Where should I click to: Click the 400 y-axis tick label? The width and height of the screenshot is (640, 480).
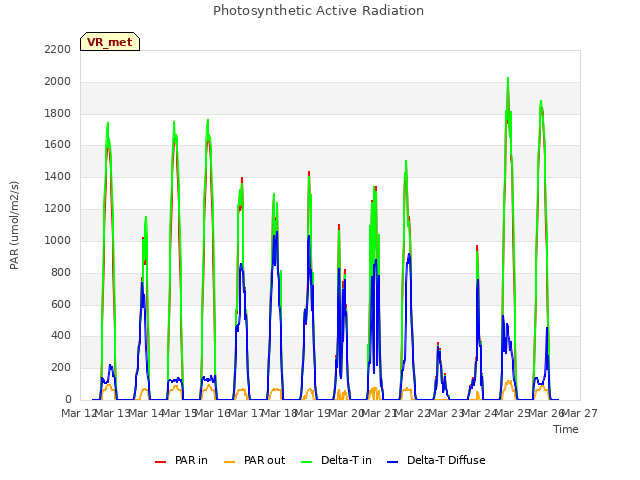coord(61,336)
